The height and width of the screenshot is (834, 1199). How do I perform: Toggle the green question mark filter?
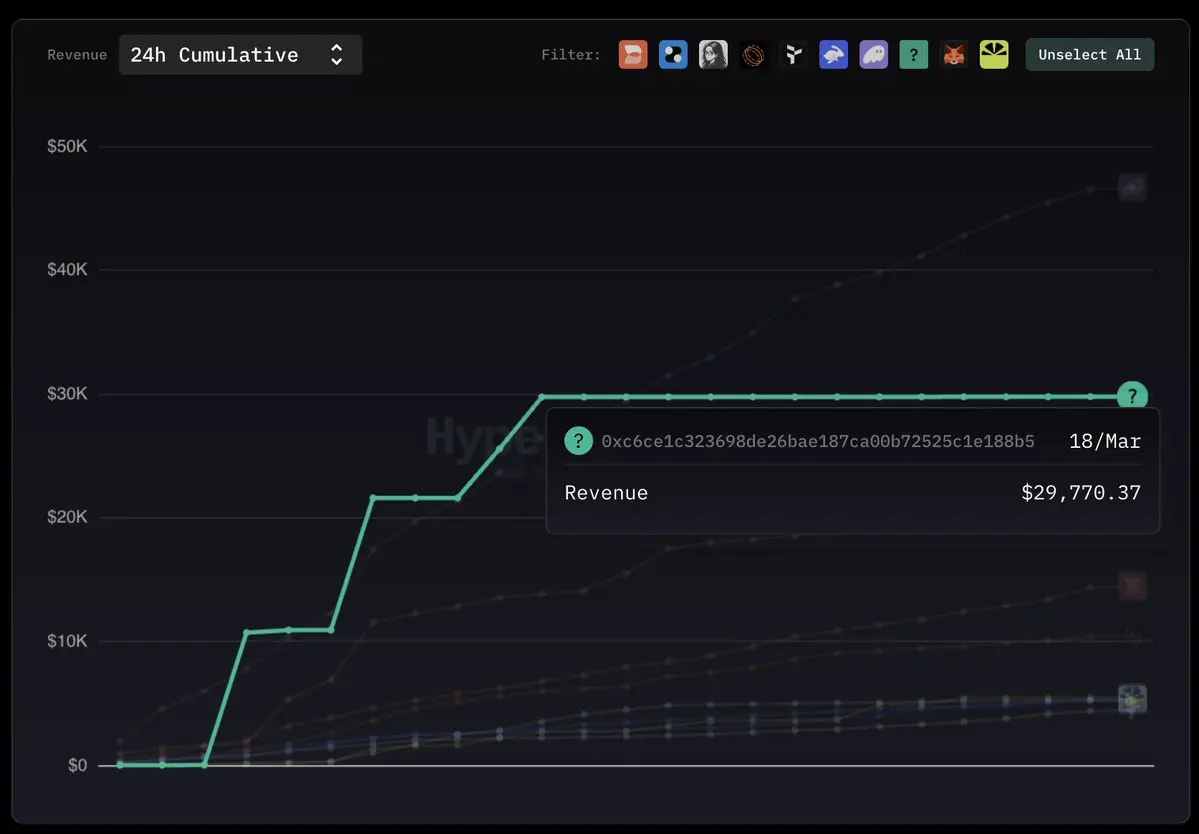[x=914, y=54]
